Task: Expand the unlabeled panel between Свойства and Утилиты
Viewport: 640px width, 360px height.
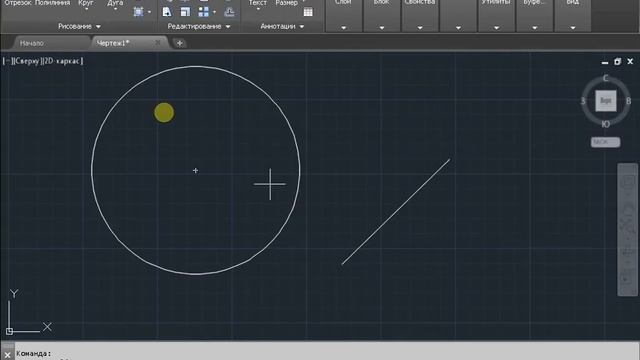Action: pyautogui.click(x=458, y=28)
